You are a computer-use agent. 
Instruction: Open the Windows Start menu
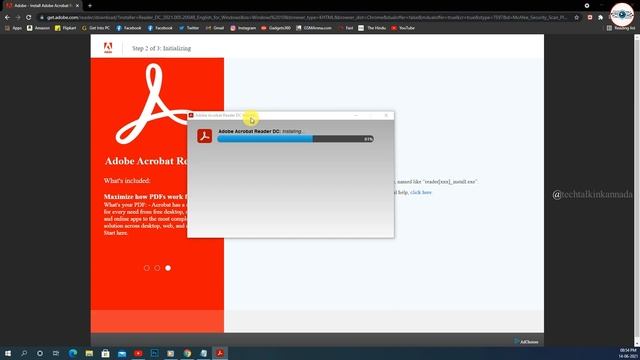coord(8,353)
